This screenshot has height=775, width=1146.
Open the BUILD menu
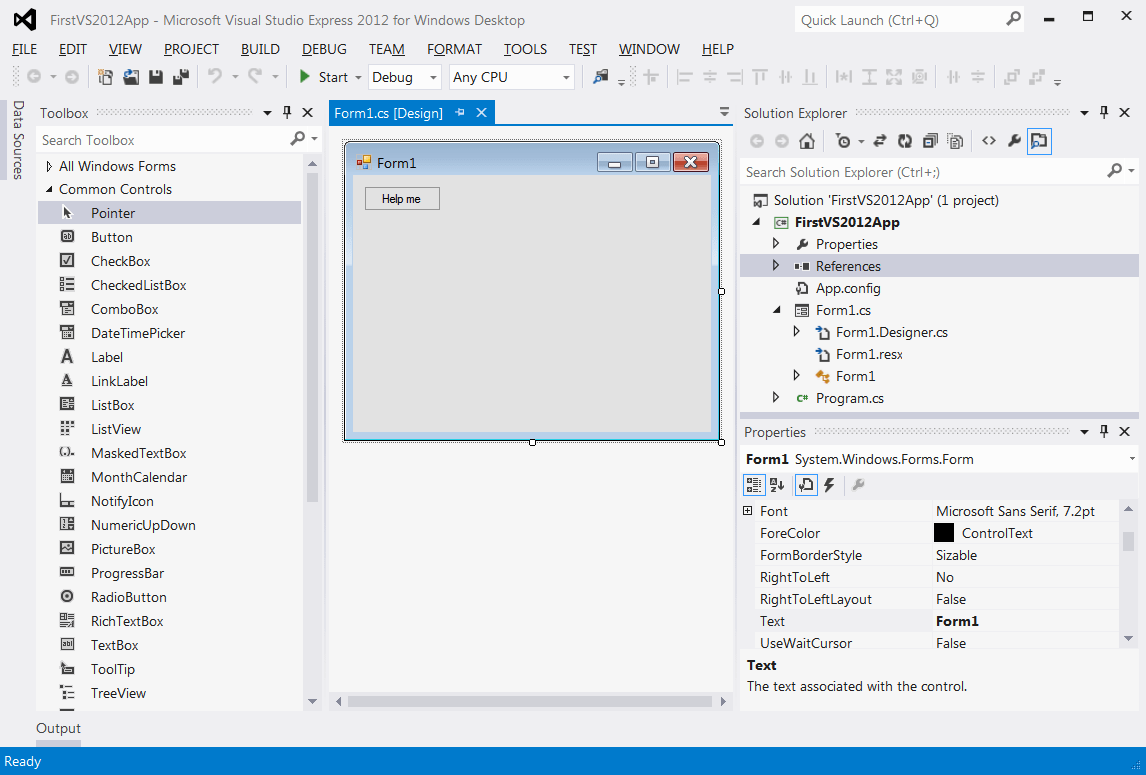pyautogui.click(x=260, y=49)
